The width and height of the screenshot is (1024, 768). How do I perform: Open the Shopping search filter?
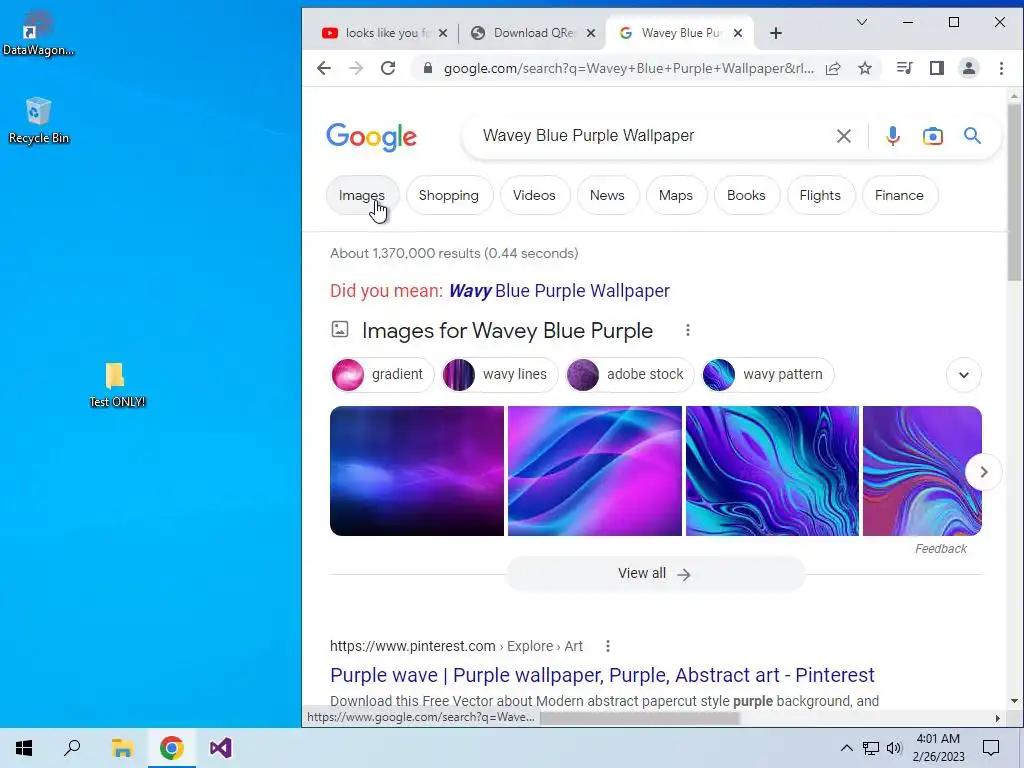[x=449, y=195]
